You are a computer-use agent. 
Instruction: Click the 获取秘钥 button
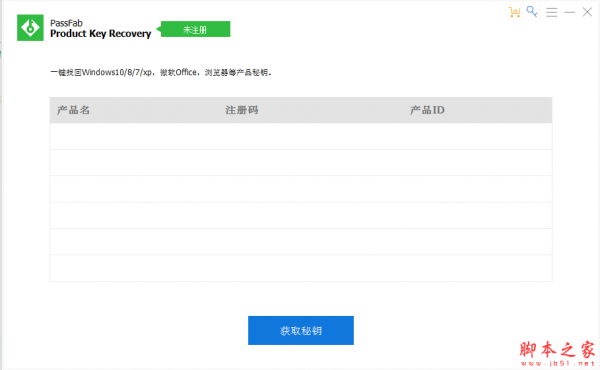point(301,330)
